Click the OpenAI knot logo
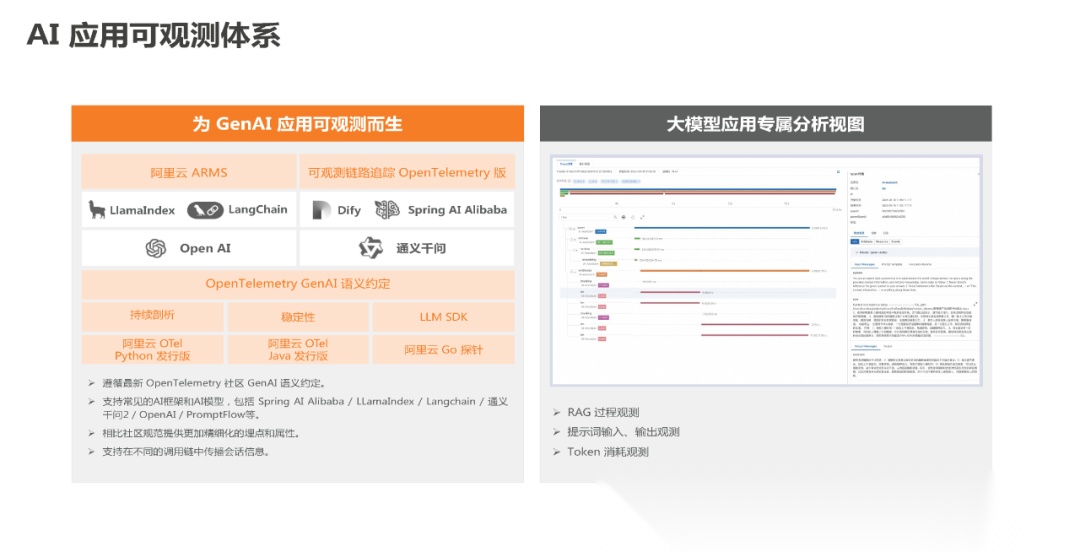This screenshot has width=1080, height=552. point(156,248)
